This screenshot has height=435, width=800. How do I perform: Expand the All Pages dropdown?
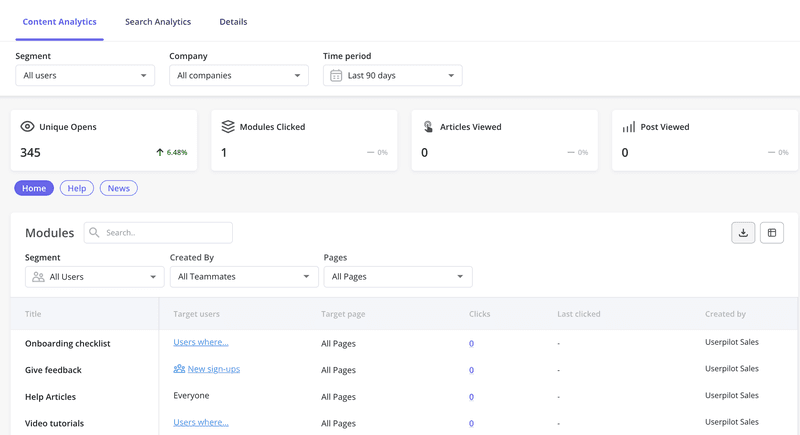click(397, 277)
